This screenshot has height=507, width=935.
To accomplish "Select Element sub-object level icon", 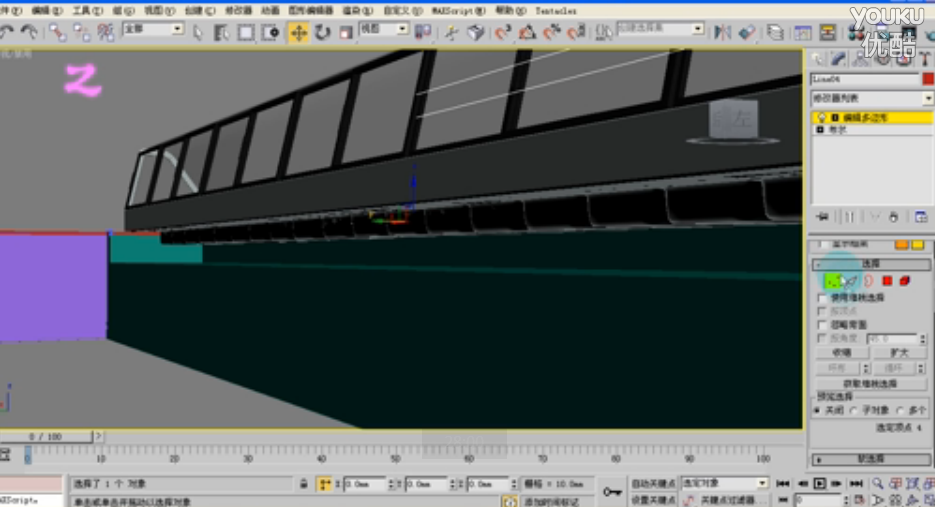I will click(x=905, y=280).
